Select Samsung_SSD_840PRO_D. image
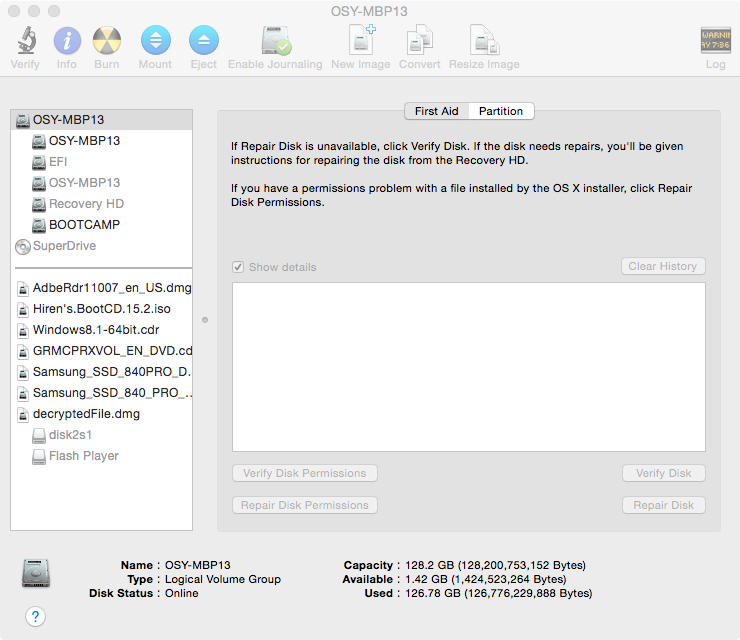This screenshot has height=640, width=740. (x=101, y=372)
